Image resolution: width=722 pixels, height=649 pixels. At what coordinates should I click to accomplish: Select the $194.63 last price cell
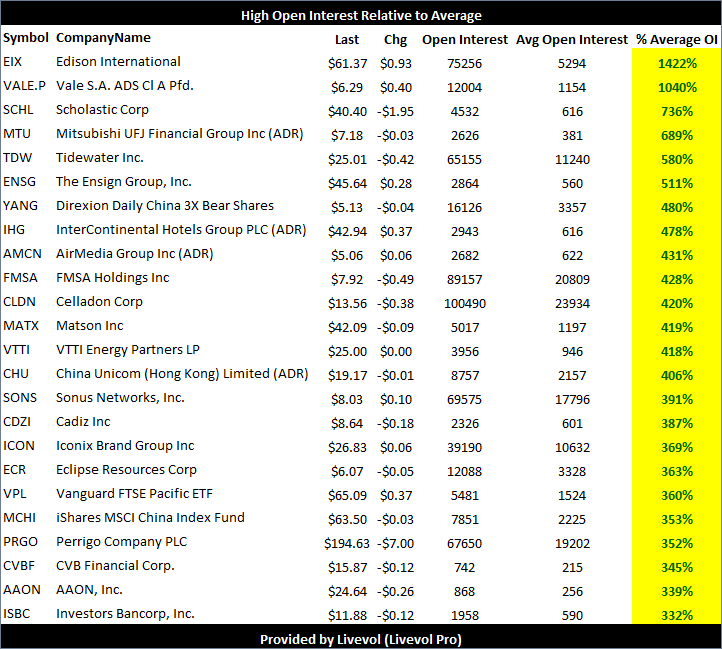click(347, 543)
